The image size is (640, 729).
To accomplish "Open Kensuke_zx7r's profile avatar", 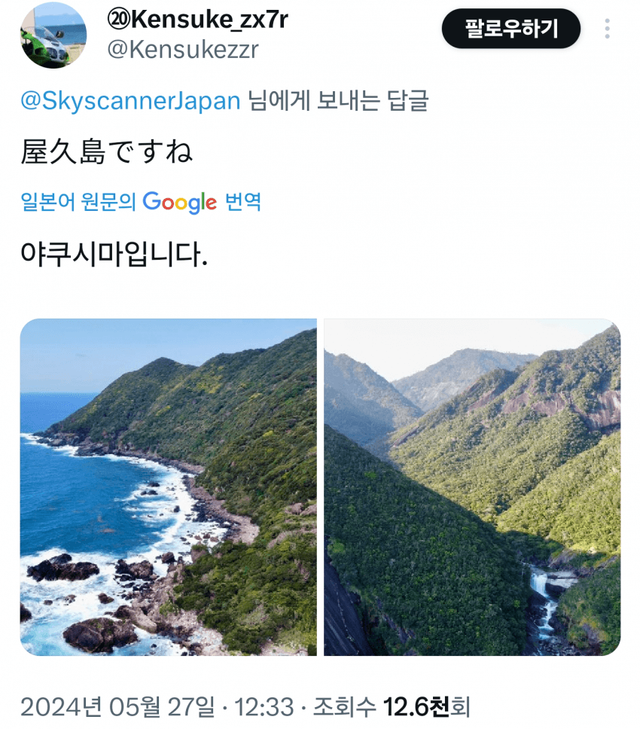I will (x=53, y=35).
